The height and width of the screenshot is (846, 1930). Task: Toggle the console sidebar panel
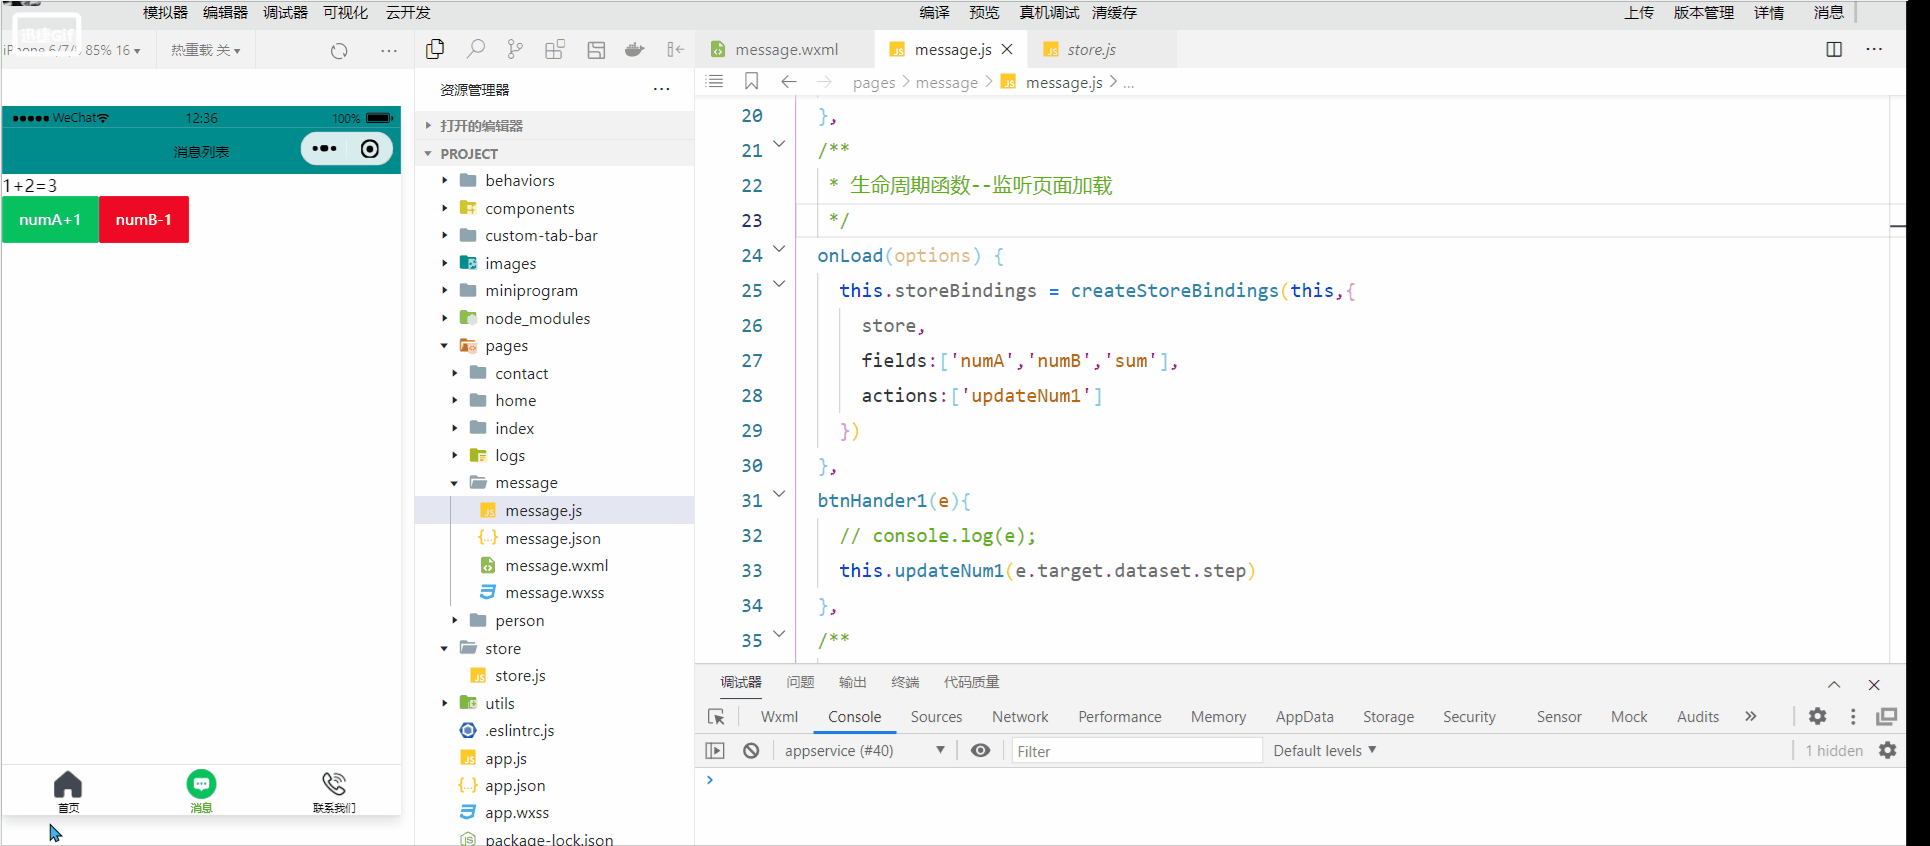pos(715,750)
